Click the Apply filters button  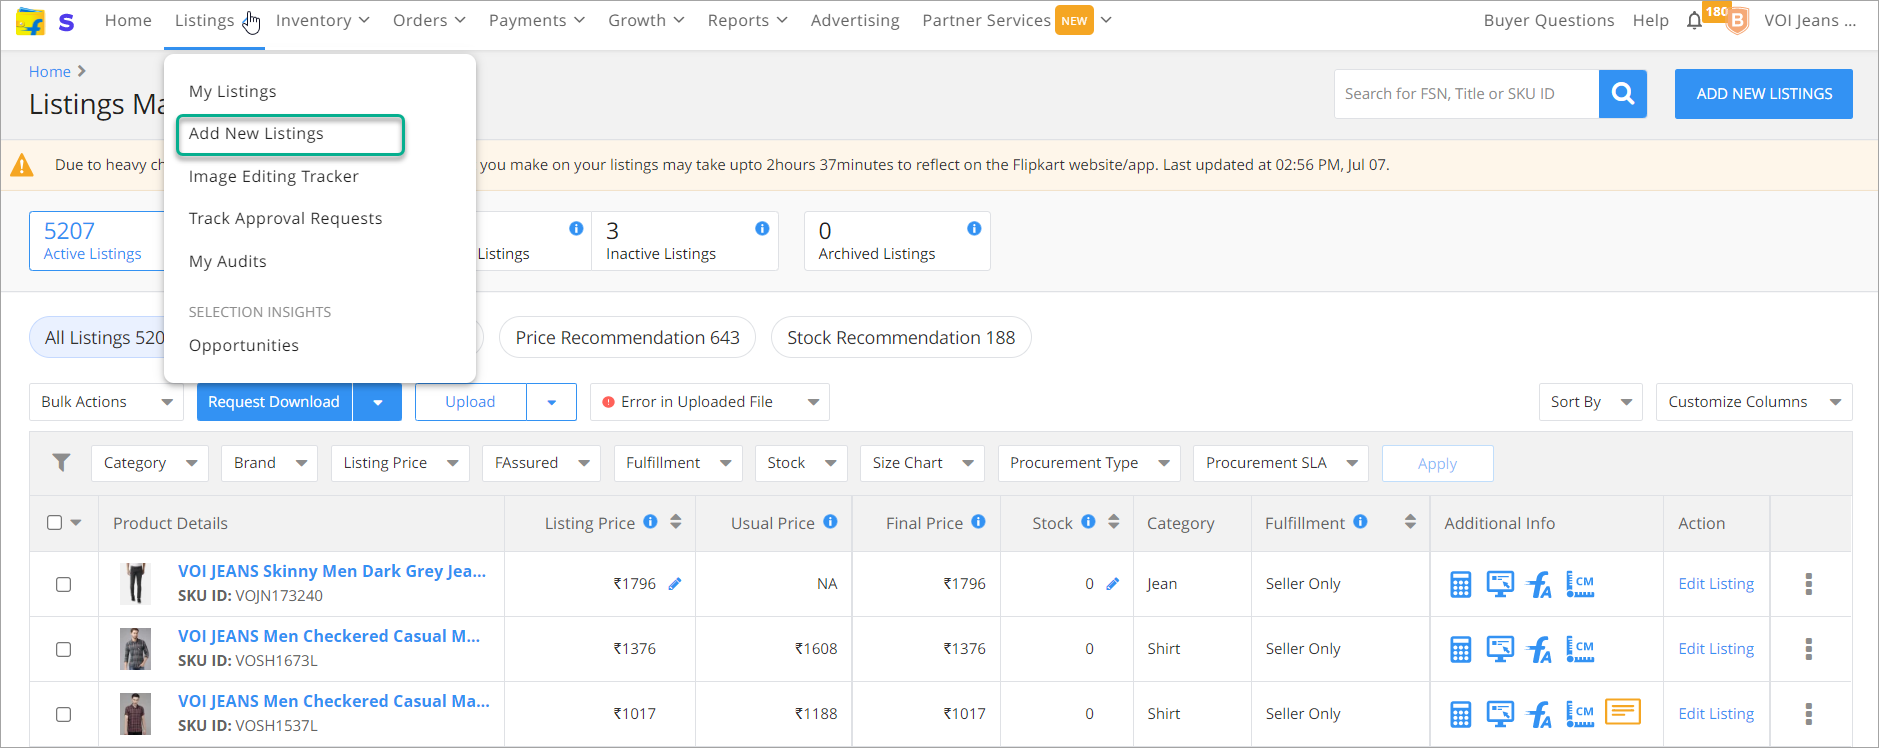pyautogui.click(x=1437, y=464)
